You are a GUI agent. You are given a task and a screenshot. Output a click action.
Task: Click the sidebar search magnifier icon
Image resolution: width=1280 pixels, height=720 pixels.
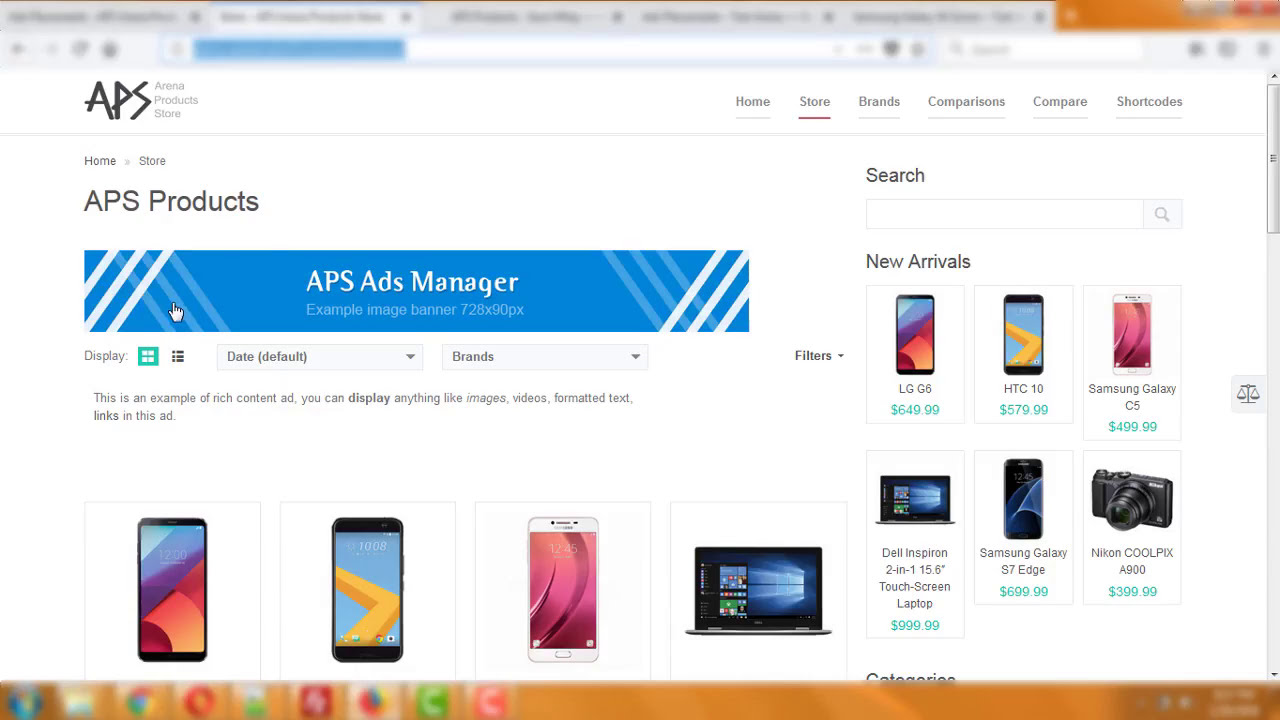1161,213
